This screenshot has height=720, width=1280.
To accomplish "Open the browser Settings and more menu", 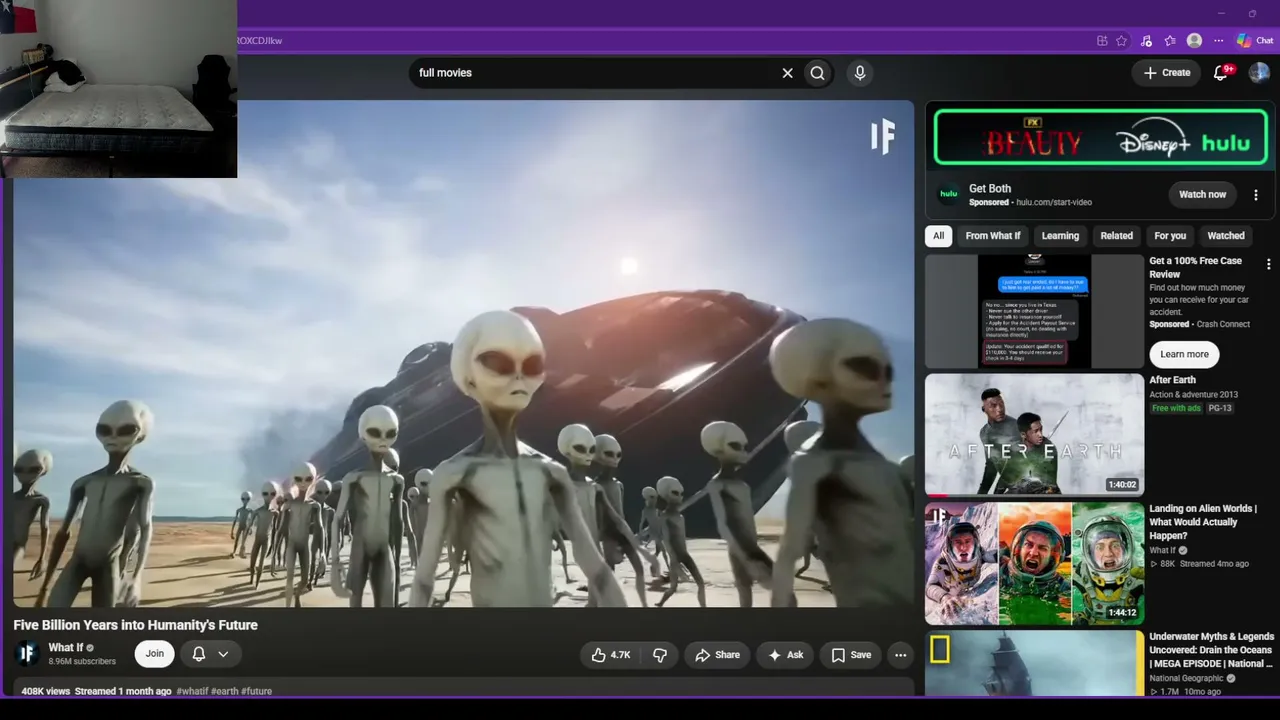I will click(1218, 41).
